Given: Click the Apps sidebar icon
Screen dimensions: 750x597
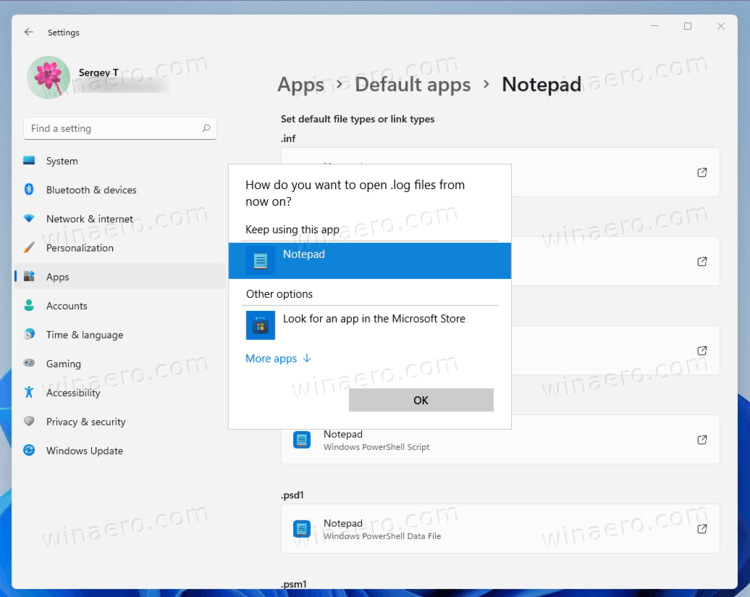Looking at the screenshot, I should coord(29,276).
